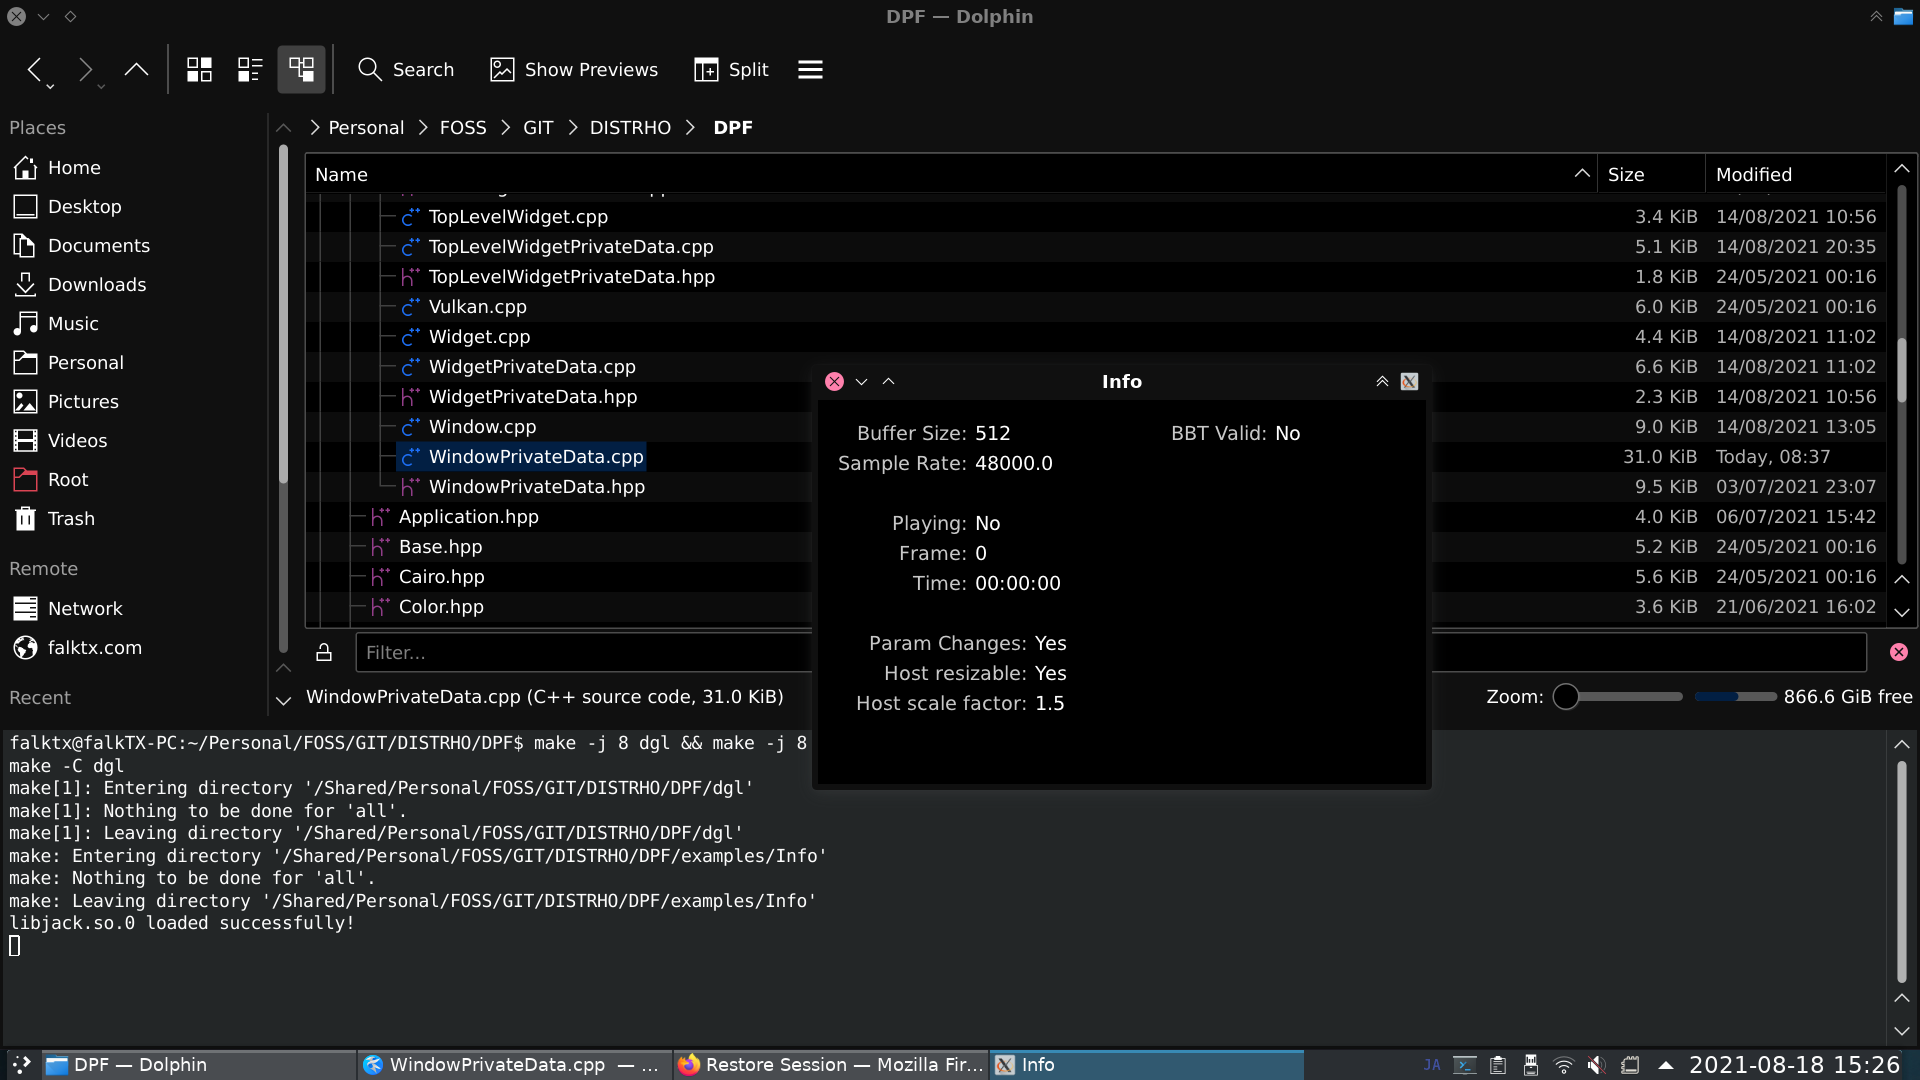The width and height of the screenshot is (1920, 1080).
Task: Select the details view mode icon
Action: click(248, 69)
